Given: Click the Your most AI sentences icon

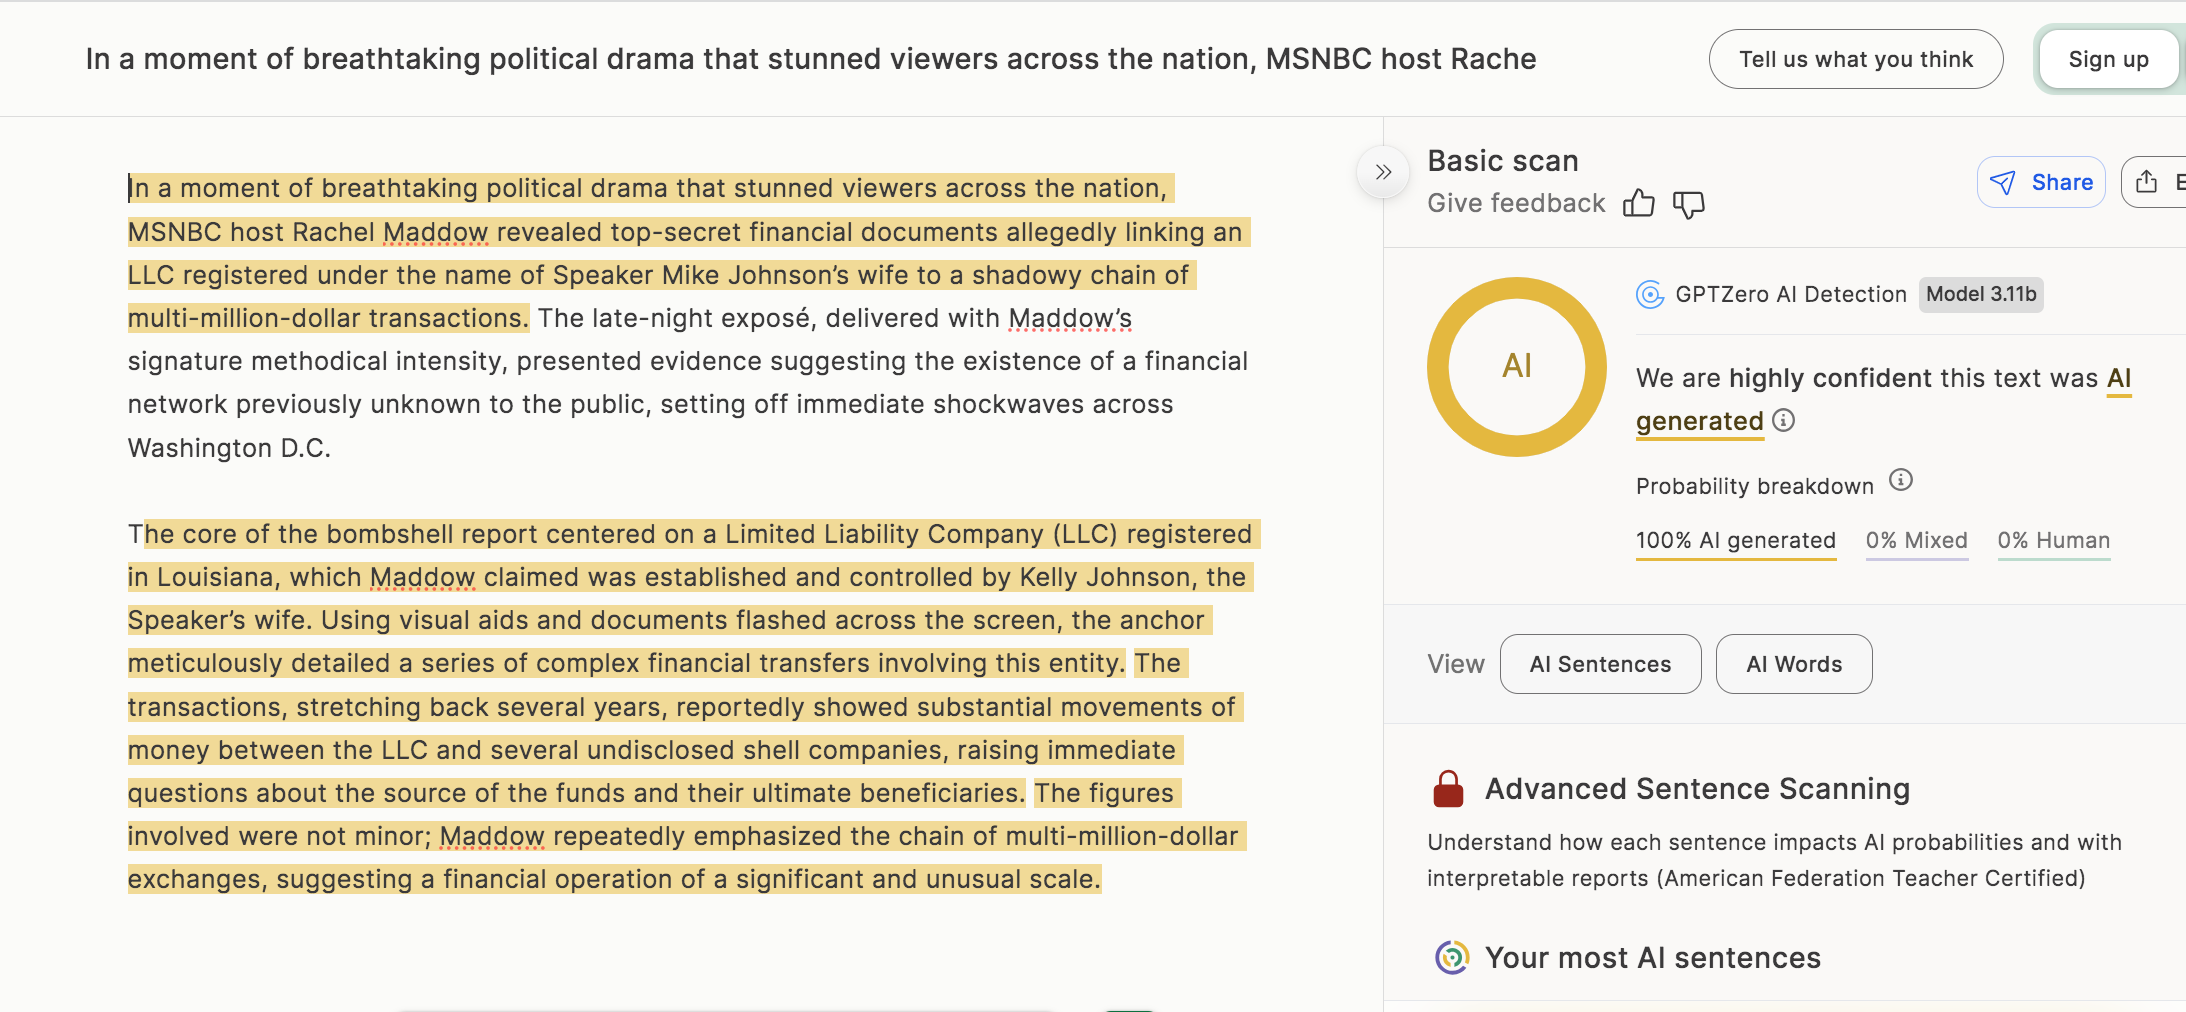Looking at the screenshot, I should pos(1451,958).
